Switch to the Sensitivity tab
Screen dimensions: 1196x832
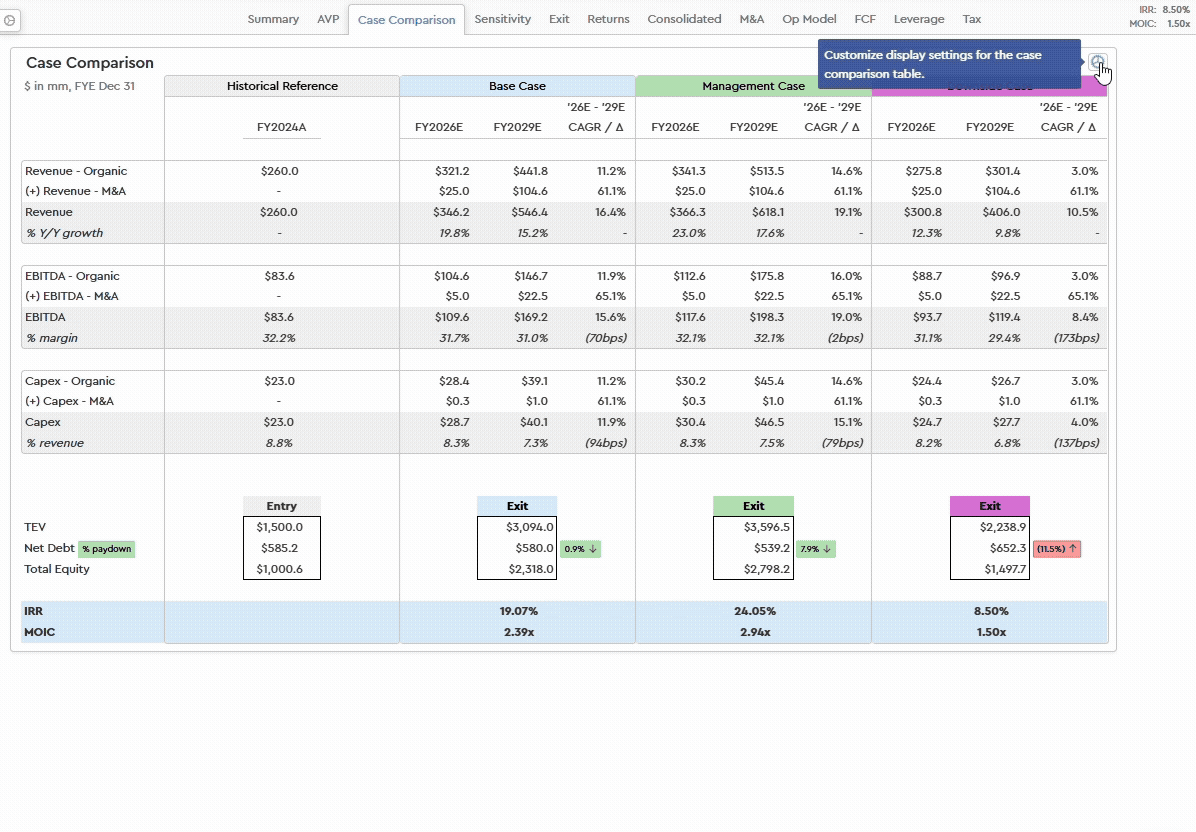(502, 19)
